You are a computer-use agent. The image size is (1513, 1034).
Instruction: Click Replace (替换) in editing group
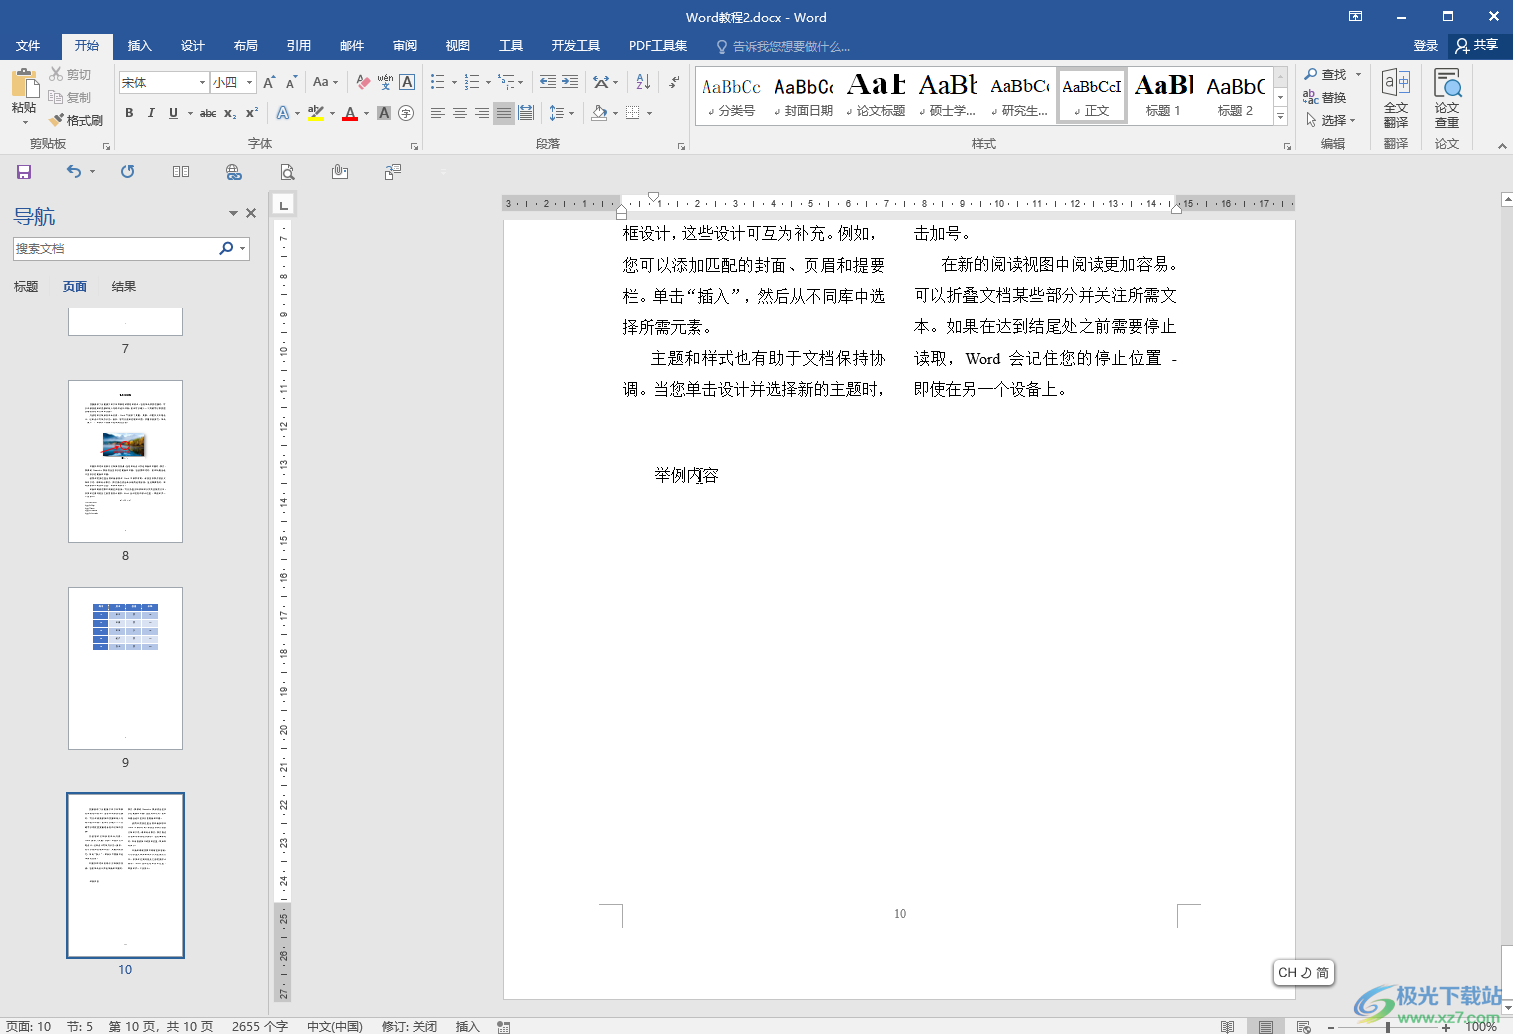(1325, 97)
